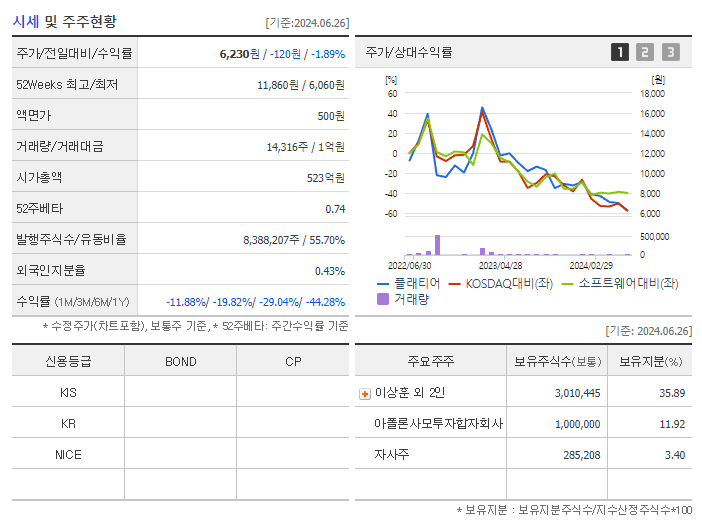The width and height of the screenshot is (702, 525).
Task: Select the 500원 par value
Action: [331, 116]
